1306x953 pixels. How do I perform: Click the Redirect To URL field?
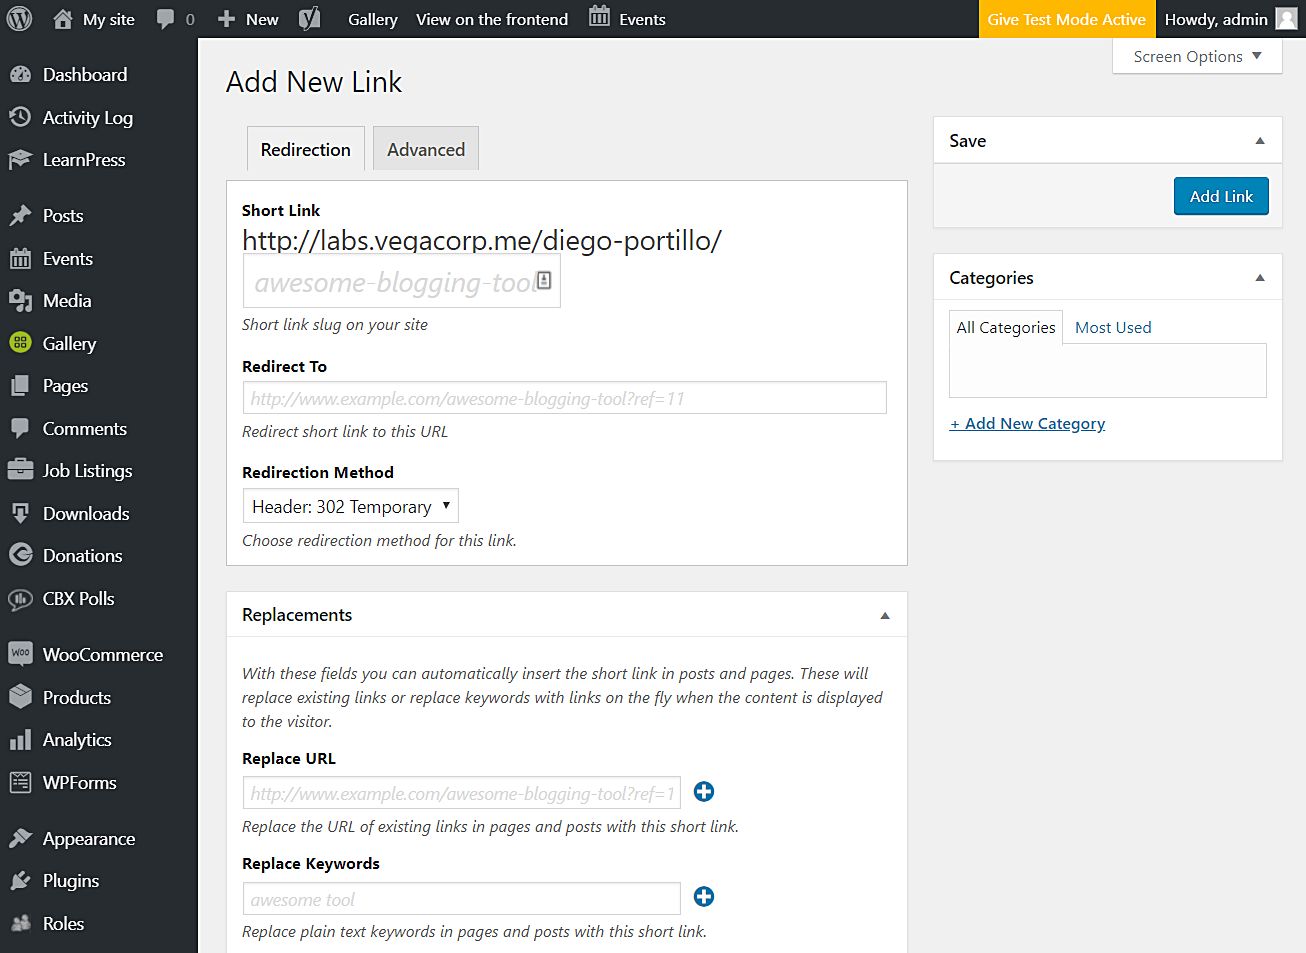coord(564,398)
